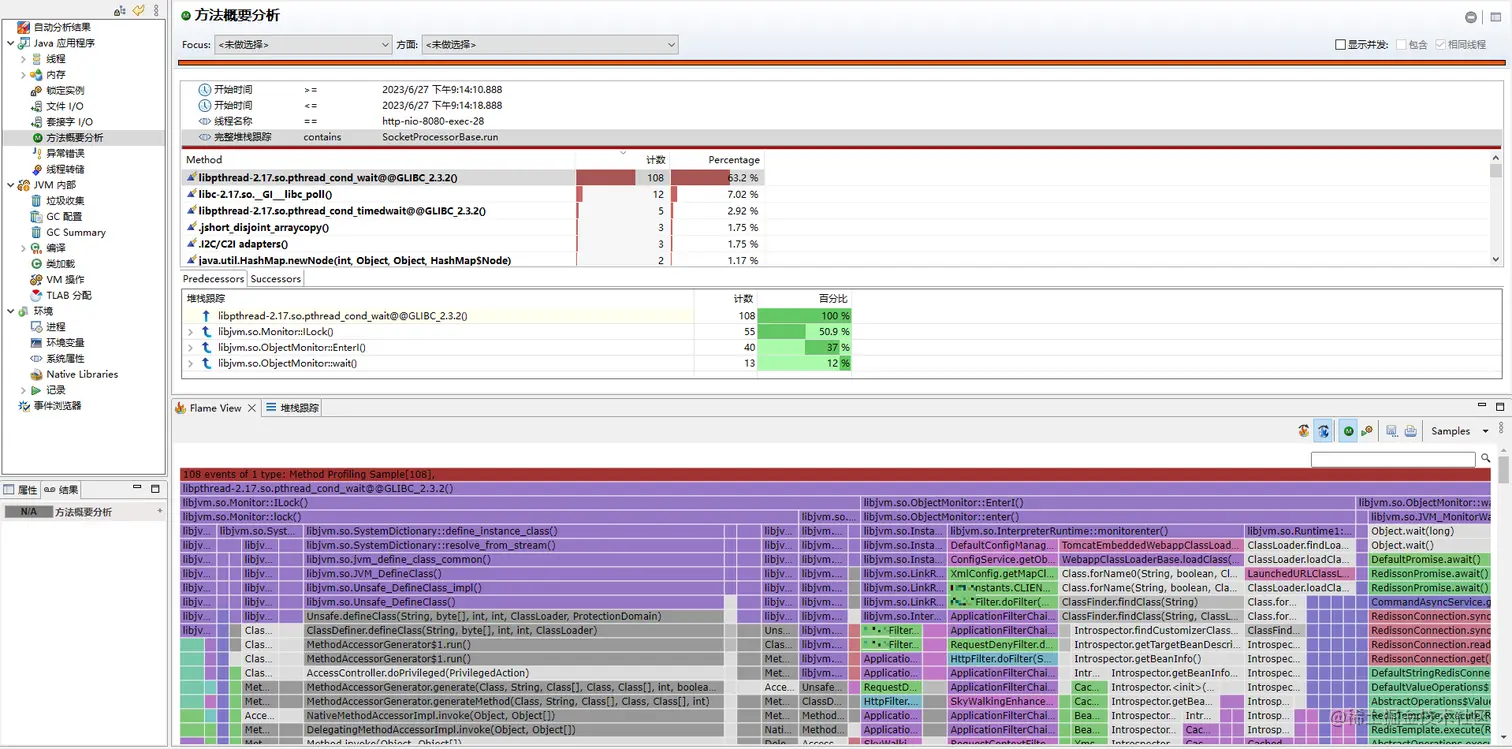Open the VM 操作 page
This screenshot has height=749, width=1512.
65,279
